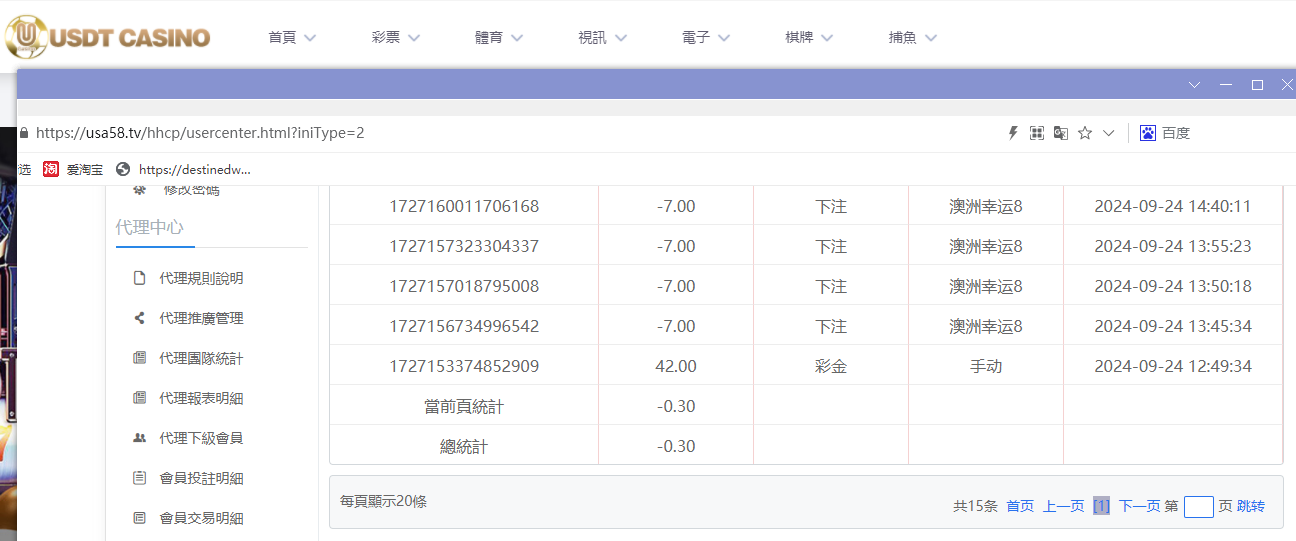Click the 跳转 jump link
This screenshot has width=1296, height=541.
point(1251,506)
